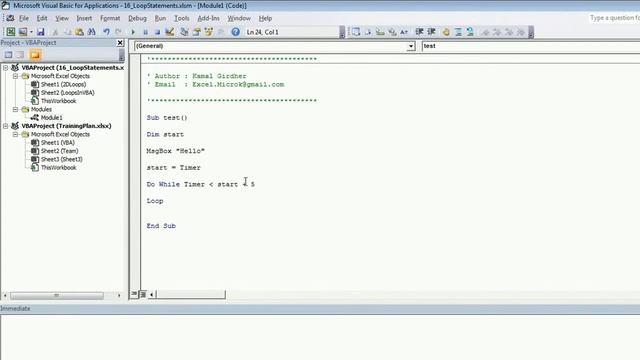Screen dimensions: 640x360
Task: Click the Break pause icon
Action: [145, 32]
